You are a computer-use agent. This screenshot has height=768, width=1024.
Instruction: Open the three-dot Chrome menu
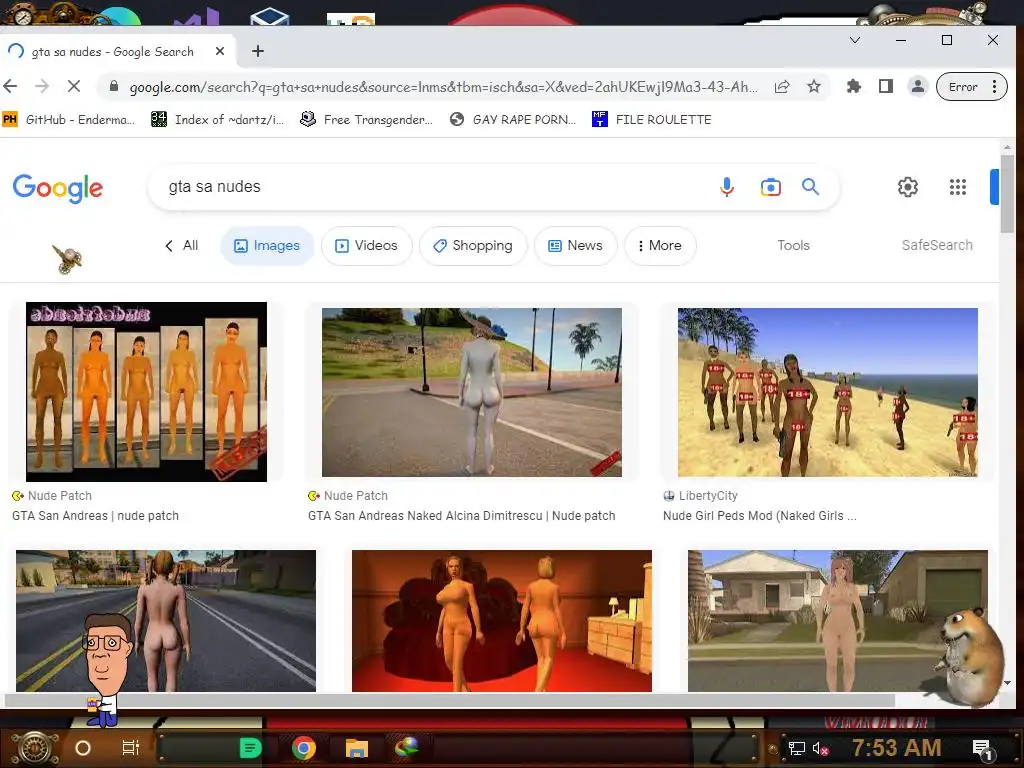point(994,86)
